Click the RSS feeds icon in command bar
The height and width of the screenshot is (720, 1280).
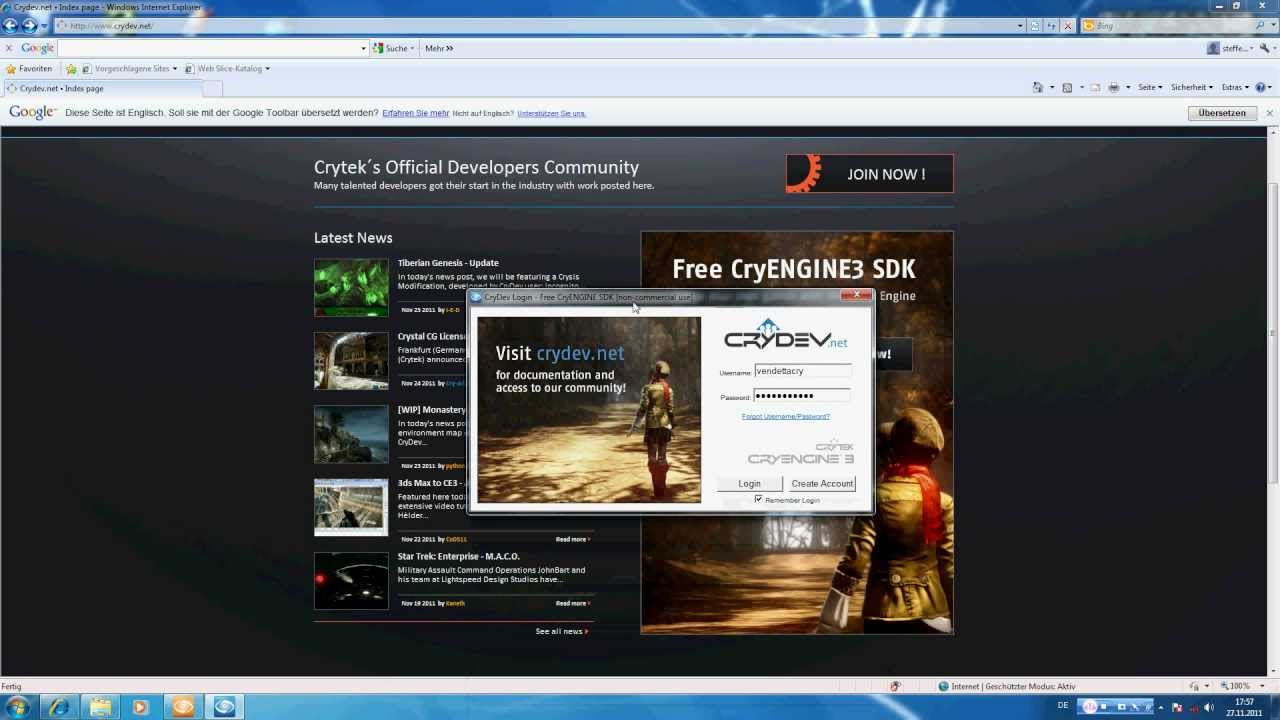[1067, 87]
